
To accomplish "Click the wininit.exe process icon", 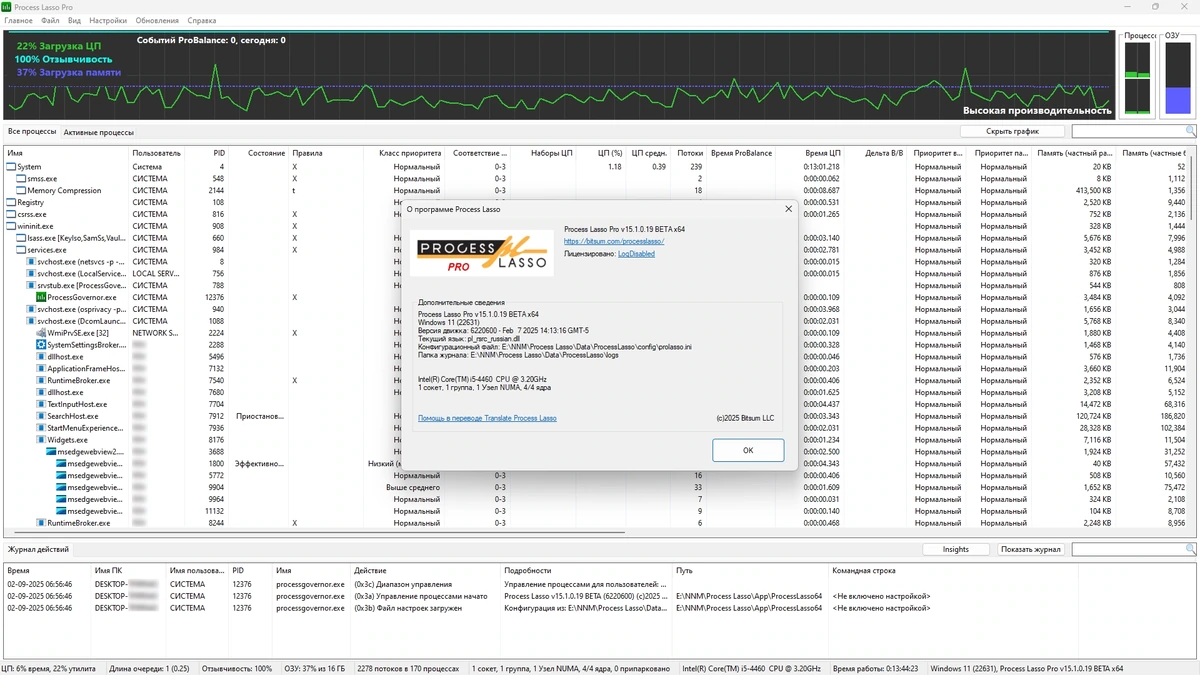I will pos(11,227).
